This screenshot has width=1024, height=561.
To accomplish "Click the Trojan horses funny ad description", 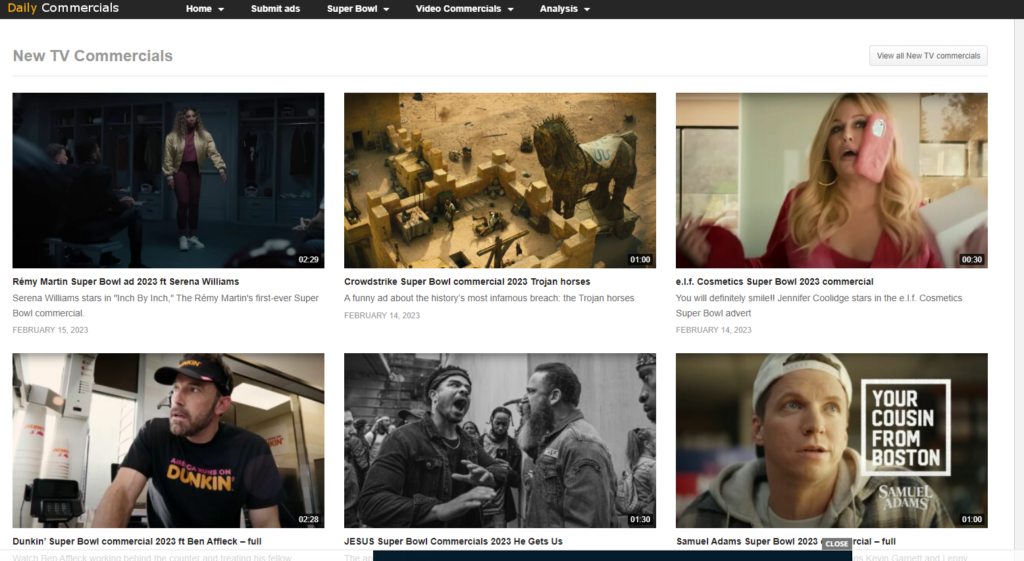I will click(489, 298).
